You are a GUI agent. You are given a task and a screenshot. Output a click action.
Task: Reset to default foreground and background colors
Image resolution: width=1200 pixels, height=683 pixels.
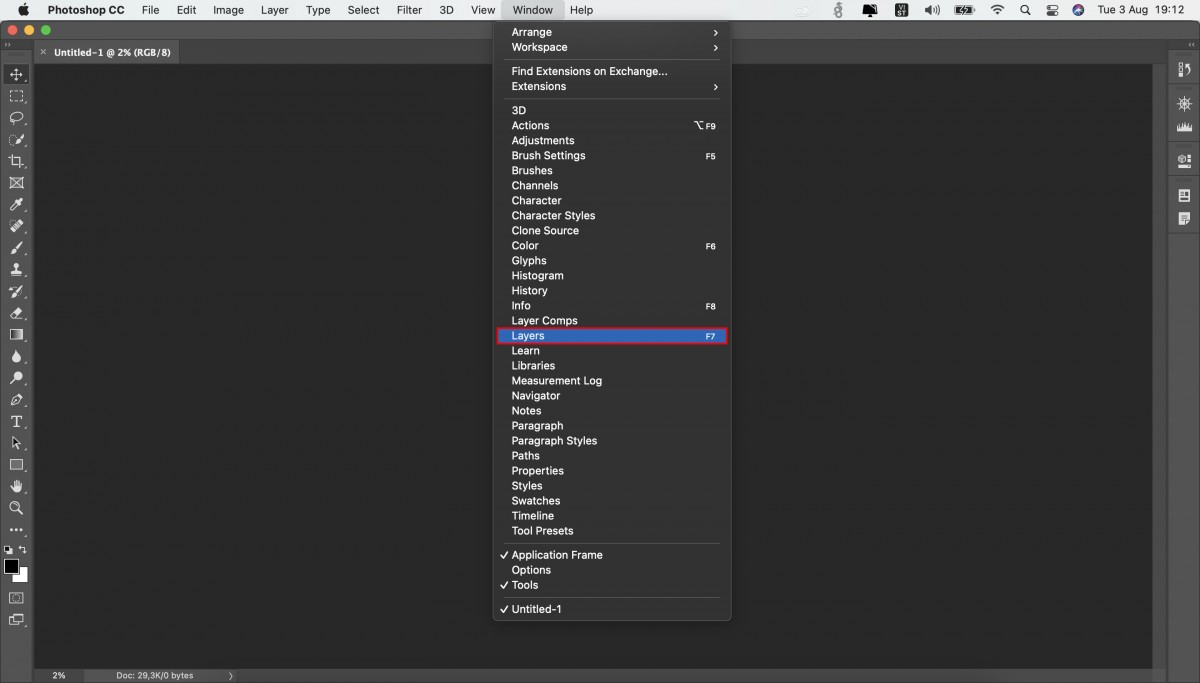pos(8,549)
